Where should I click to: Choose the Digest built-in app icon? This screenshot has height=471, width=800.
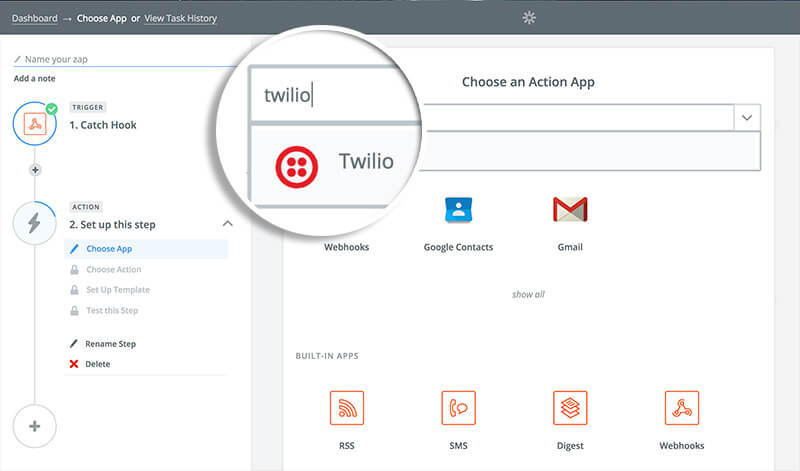570,408
